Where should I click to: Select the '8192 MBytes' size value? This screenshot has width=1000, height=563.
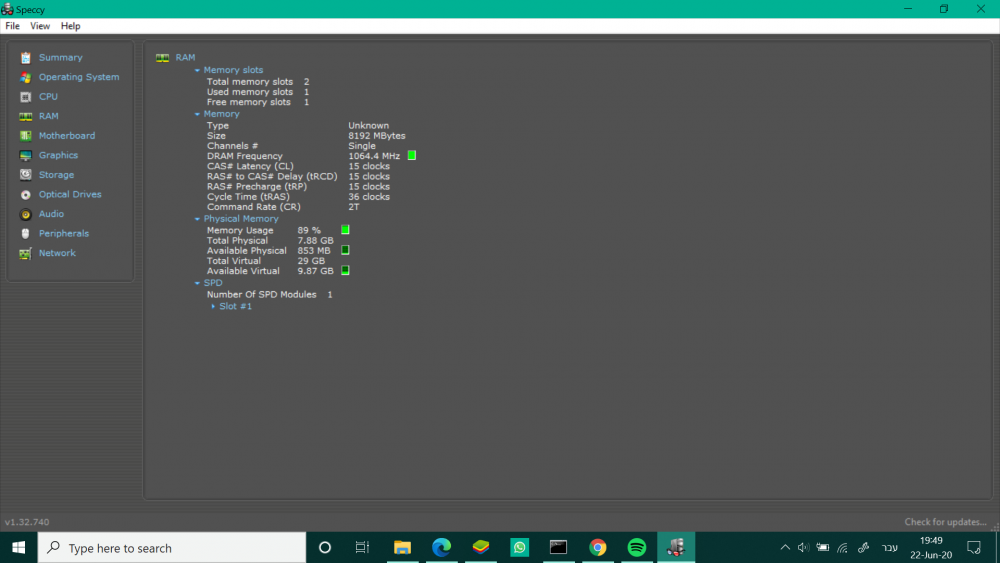(377, 136)
